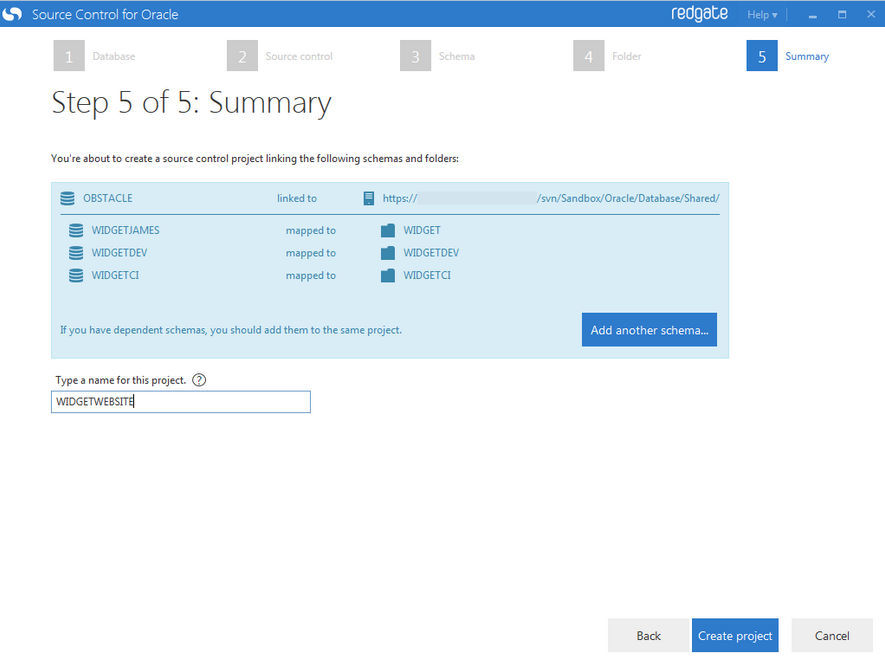The width and height of the screenshot is (885, 666).
Task: Click the WIDGET folder name
Action: [x=422, y=230]
